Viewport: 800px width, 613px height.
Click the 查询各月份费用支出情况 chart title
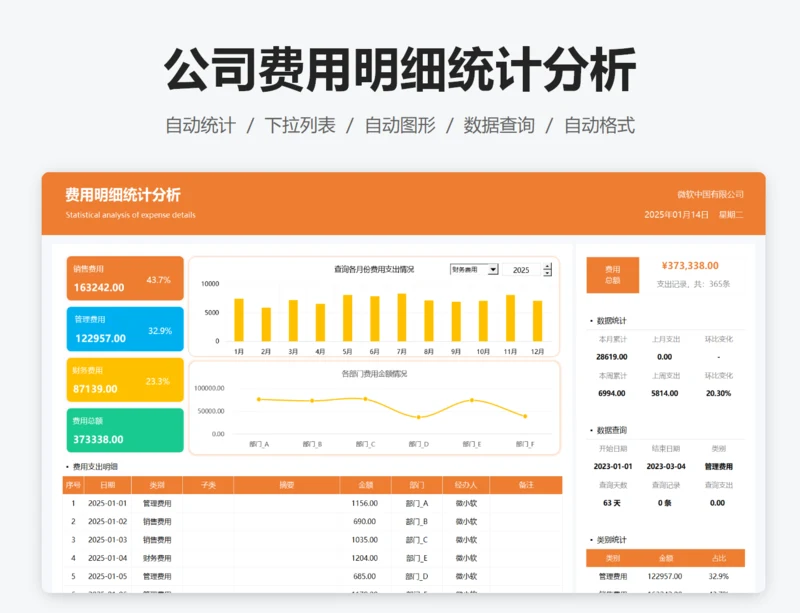point(374,269)
